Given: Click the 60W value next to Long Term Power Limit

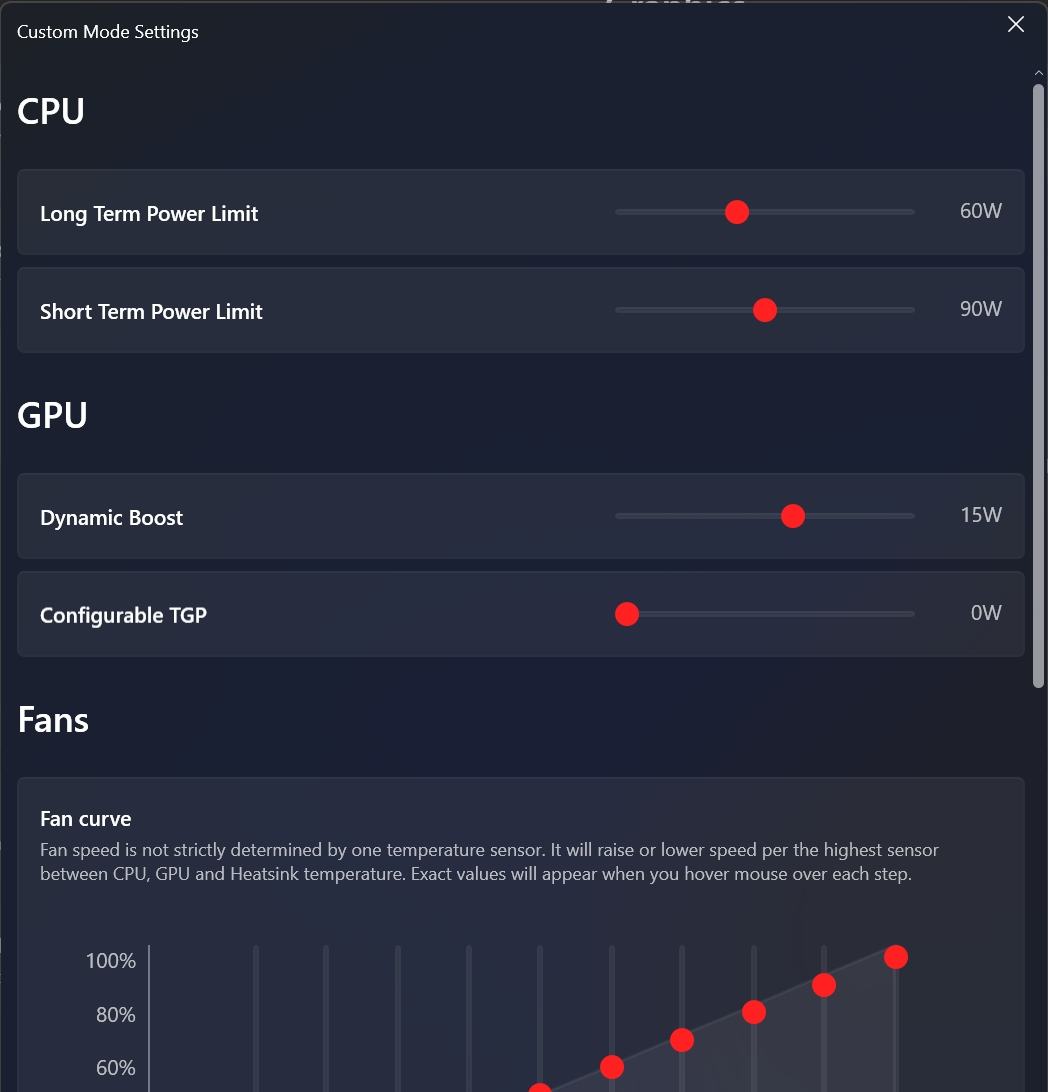Looking at the screenshot, I should (x=980, y=210).
